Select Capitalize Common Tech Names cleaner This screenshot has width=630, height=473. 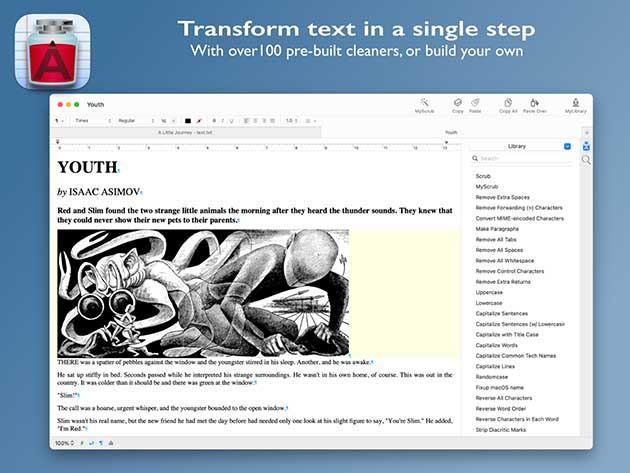pyautogui.click(x=515, y=356)
